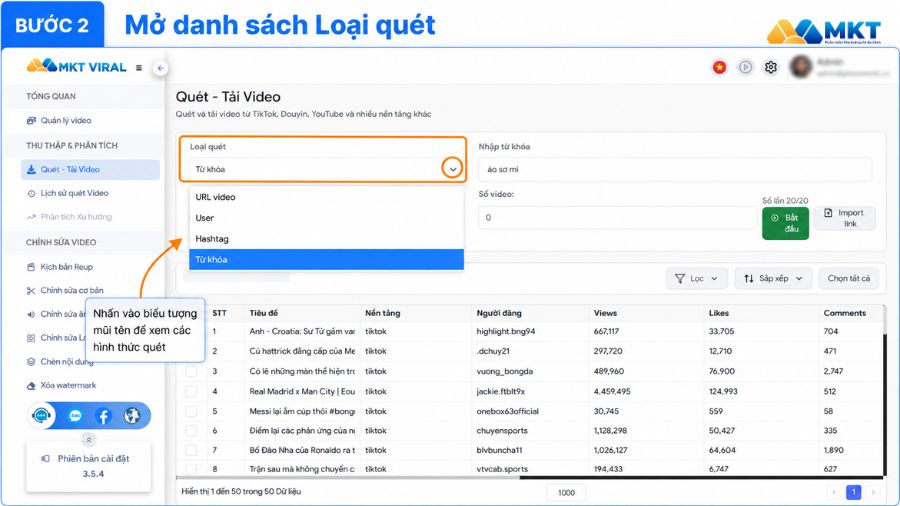Click the Chọn tất cả button
The height and width of the screenshot is (506, 900).
click(x=848, y=278)
